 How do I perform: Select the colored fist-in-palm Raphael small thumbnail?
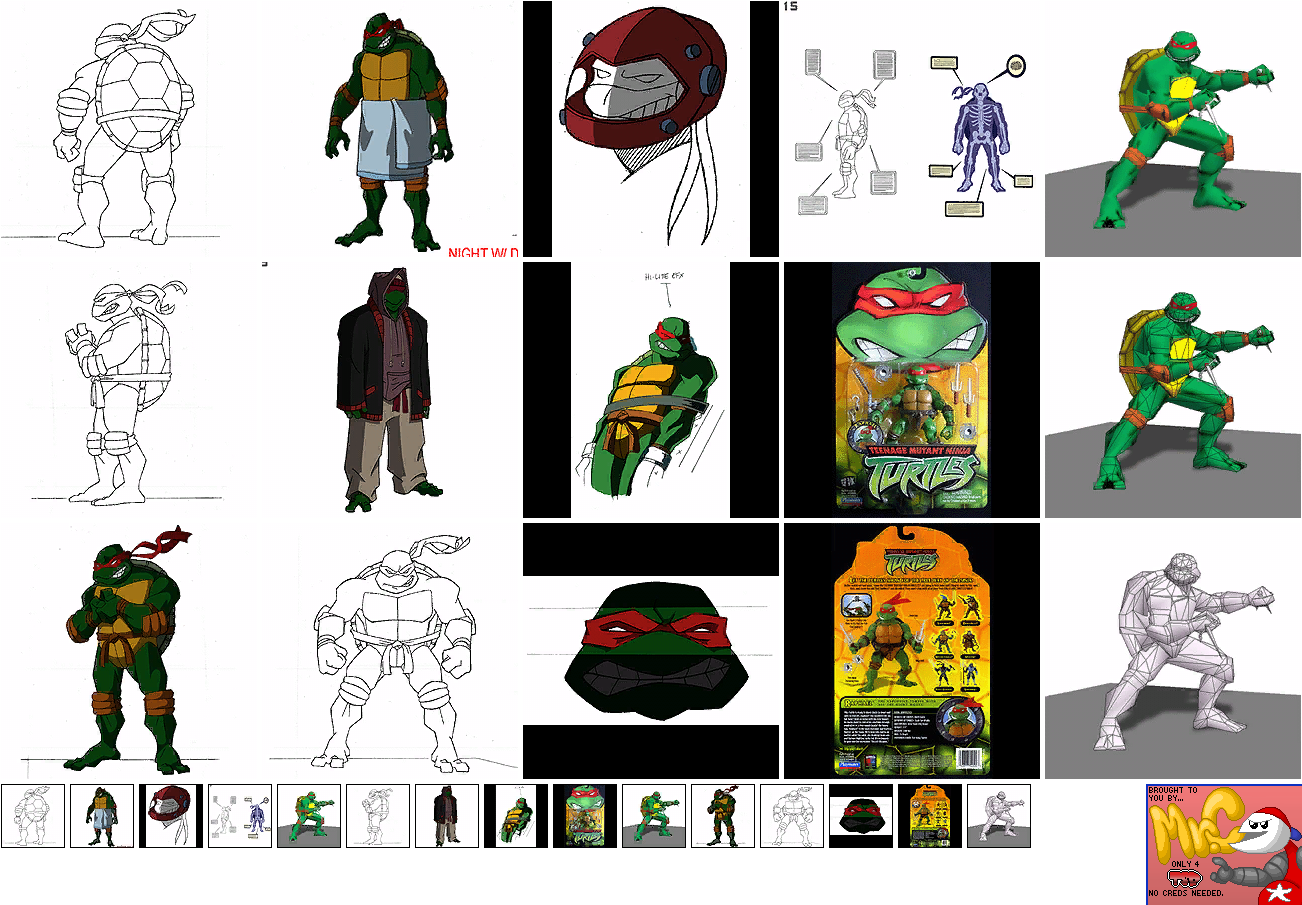coord(723,816)
